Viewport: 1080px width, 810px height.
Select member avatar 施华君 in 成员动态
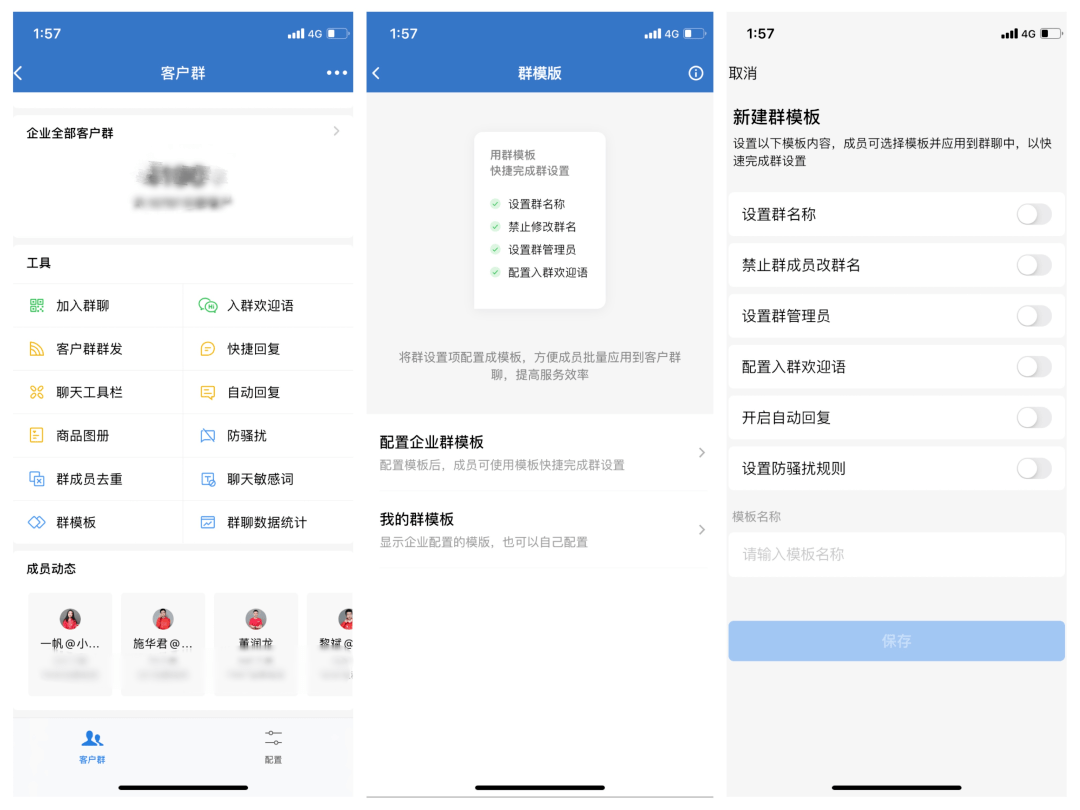(163, 619)
